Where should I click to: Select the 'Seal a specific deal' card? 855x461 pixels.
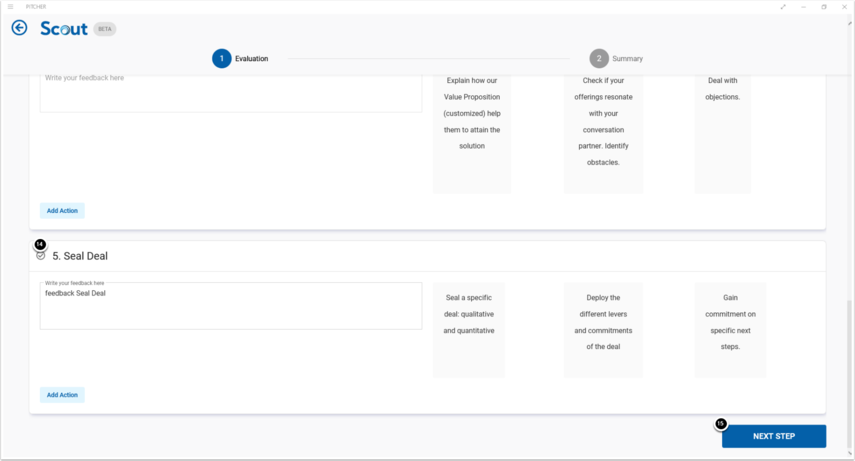(469, 330)
